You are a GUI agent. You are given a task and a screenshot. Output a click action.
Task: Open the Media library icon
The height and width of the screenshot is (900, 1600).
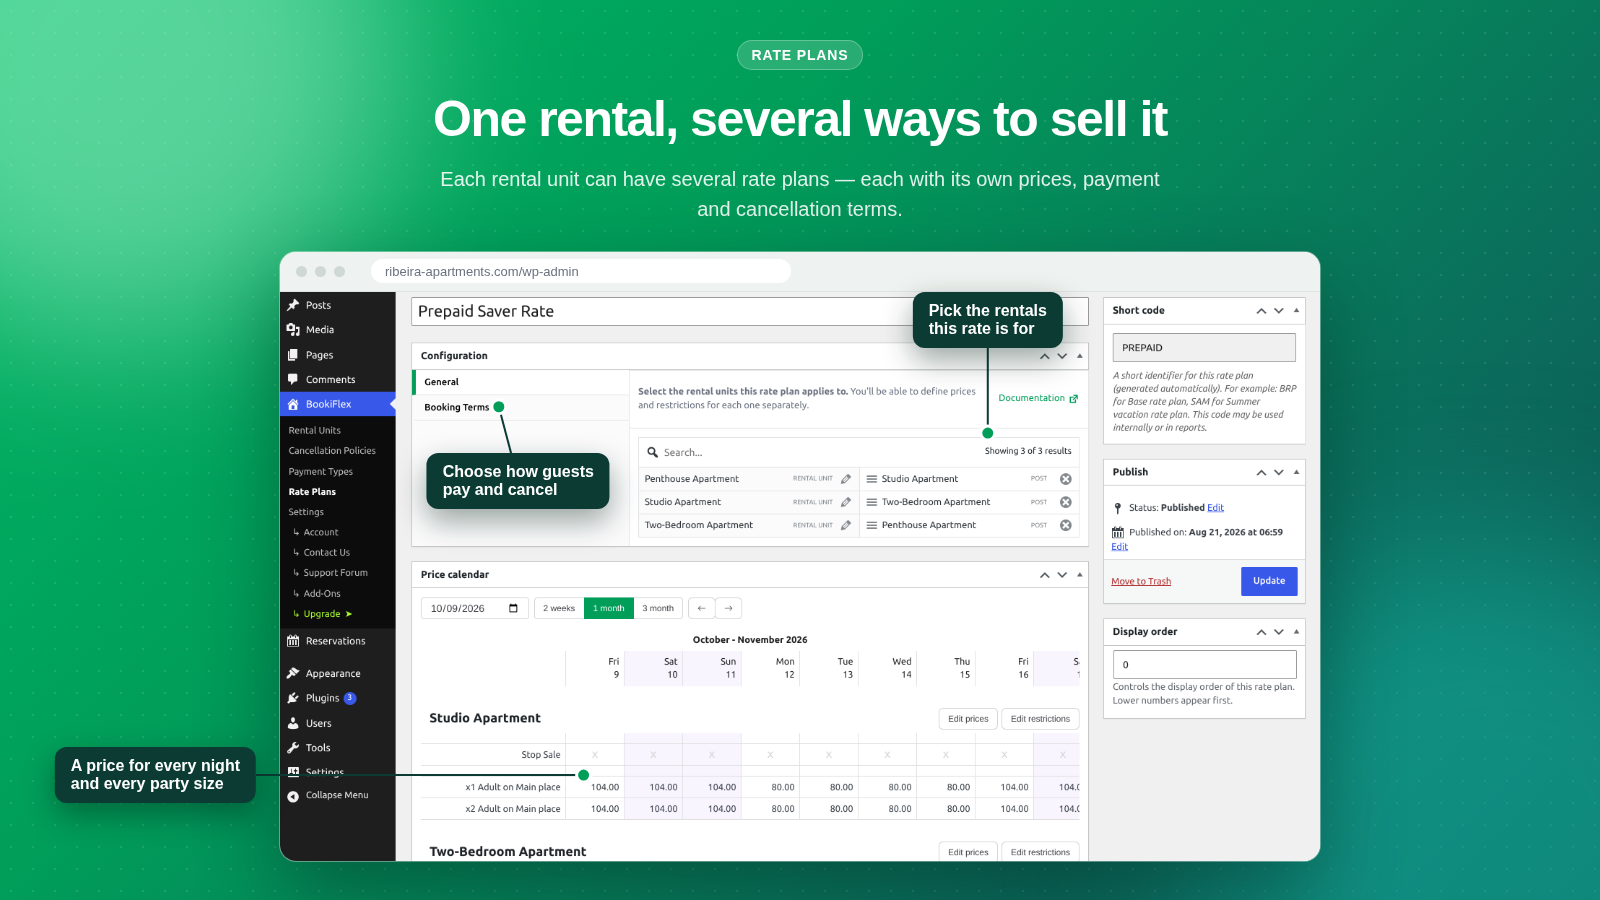pos(293,330)
